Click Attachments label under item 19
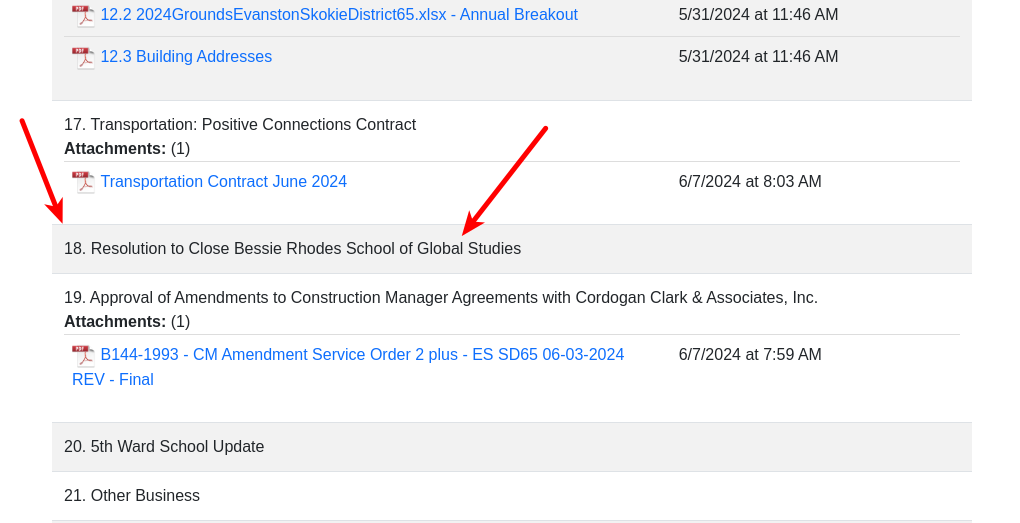The width and height of the screenshot is (1020, 523). click(115, 321)
